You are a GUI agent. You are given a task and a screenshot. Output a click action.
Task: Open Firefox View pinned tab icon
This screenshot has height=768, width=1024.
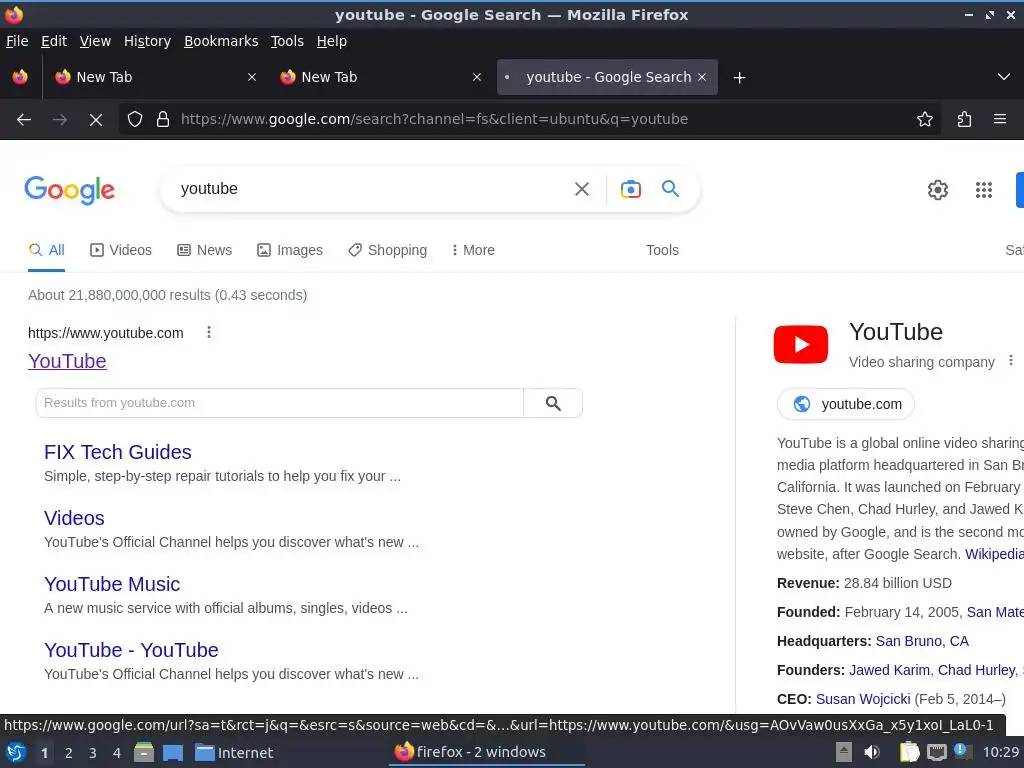point(20,77)
